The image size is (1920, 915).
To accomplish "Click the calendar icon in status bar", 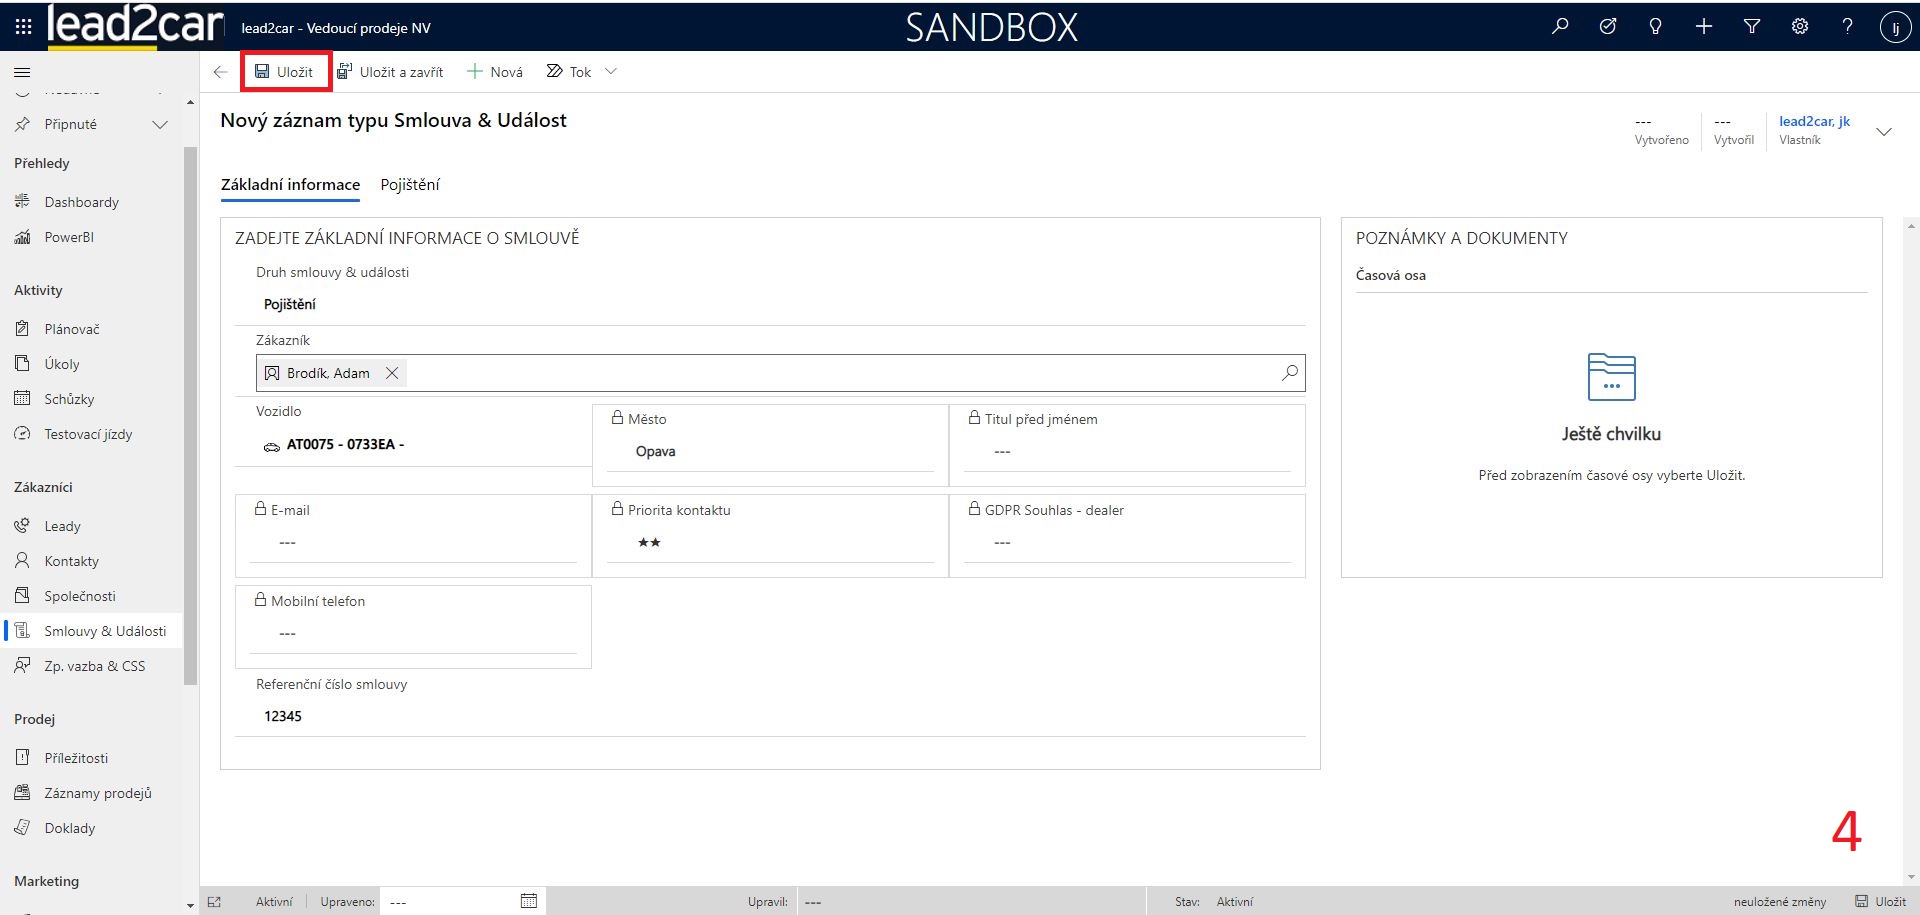I will click(x=529, y=901).
